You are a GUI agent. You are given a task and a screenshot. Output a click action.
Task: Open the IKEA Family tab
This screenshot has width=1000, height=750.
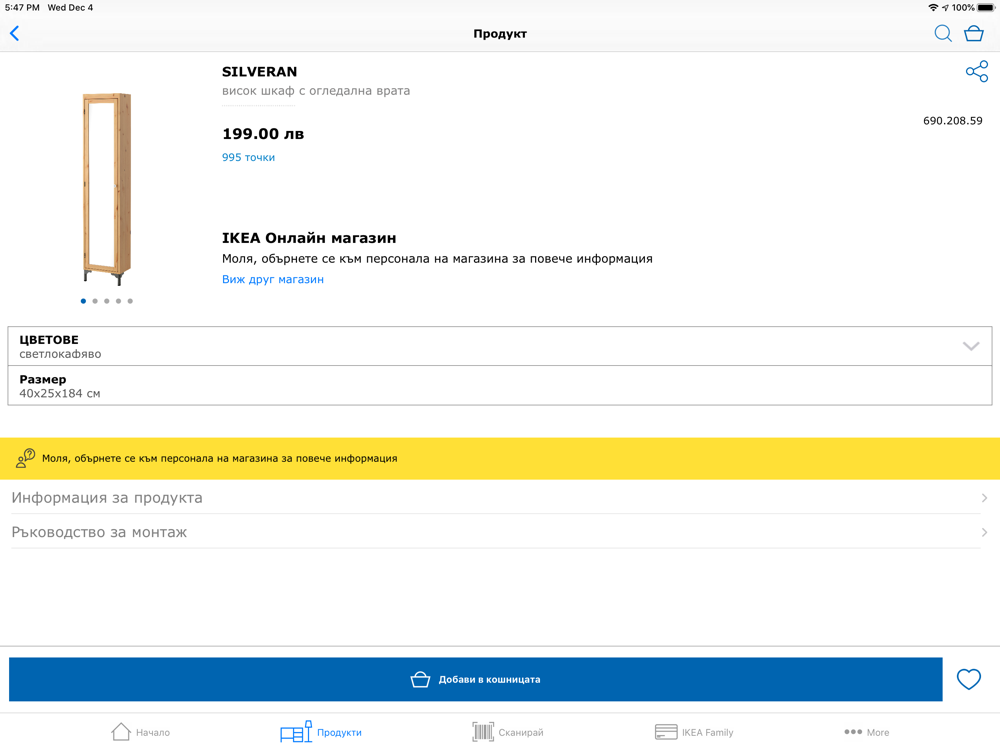(x=694, y=732)
